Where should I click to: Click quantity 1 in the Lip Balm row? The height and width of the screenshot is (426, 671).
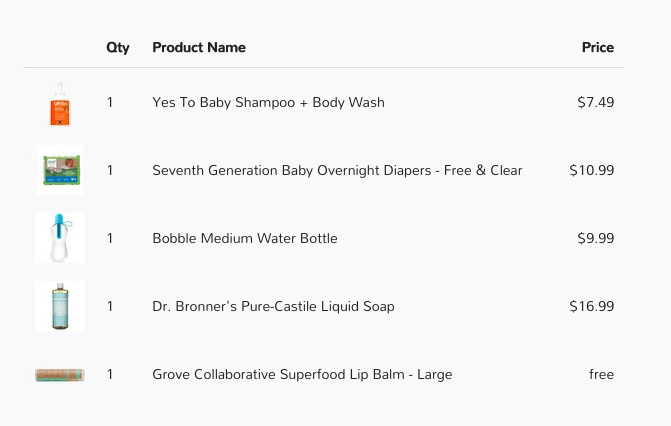(x=110, y=375)
